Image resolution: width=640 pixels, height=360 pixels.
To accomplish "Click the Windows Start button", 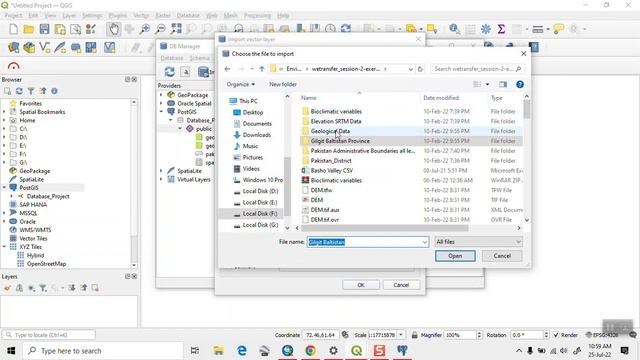I will (11, 351).
